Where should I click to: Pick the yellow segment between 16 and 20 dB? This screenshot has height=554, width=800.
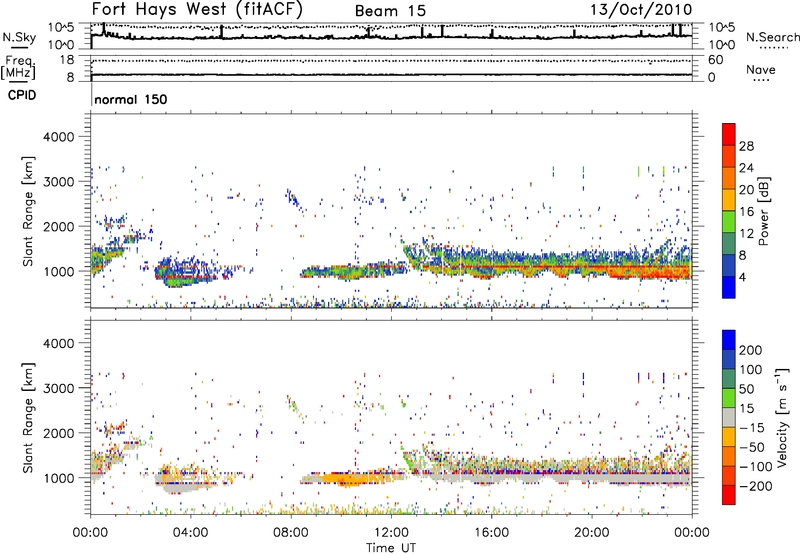[729, 200]
